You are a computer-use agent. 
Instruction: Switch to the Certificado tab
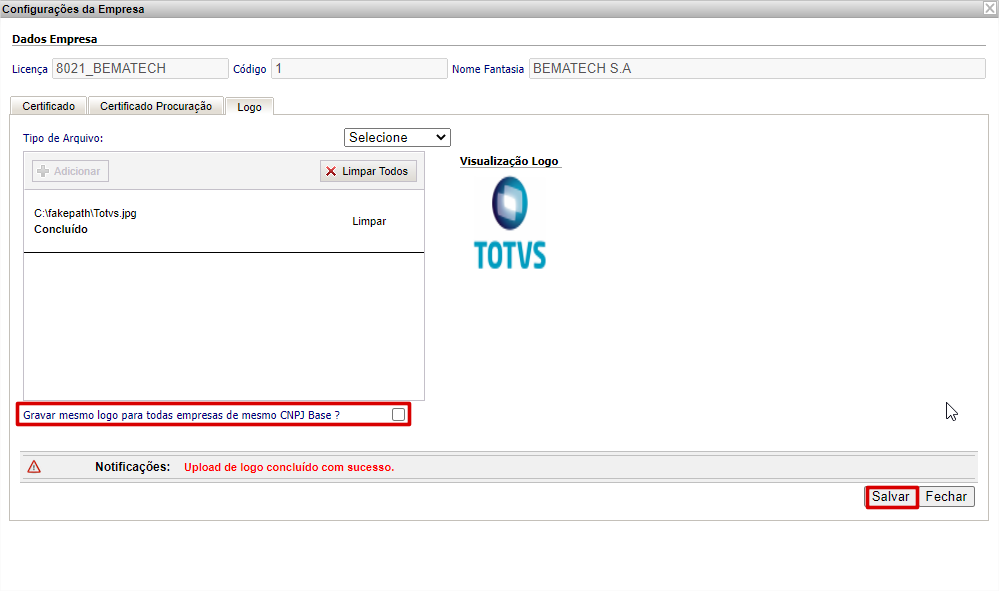click(x=48, y=106)
